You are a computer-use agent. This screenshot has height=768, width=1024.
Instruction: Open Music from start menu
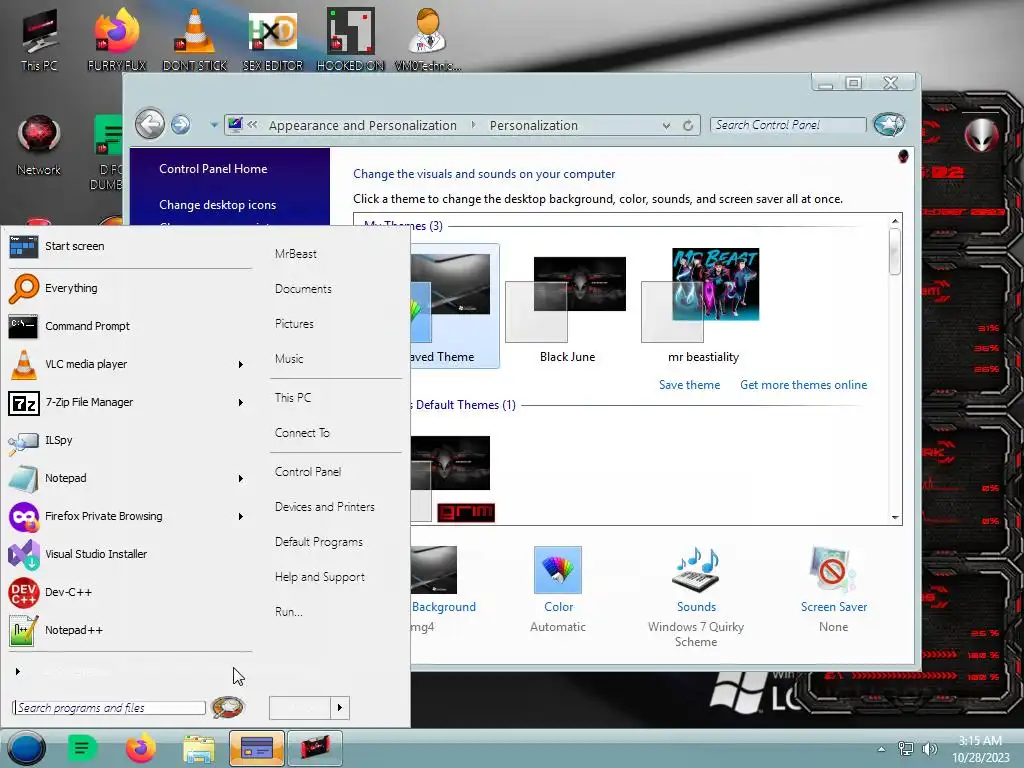tap(289, 359)
